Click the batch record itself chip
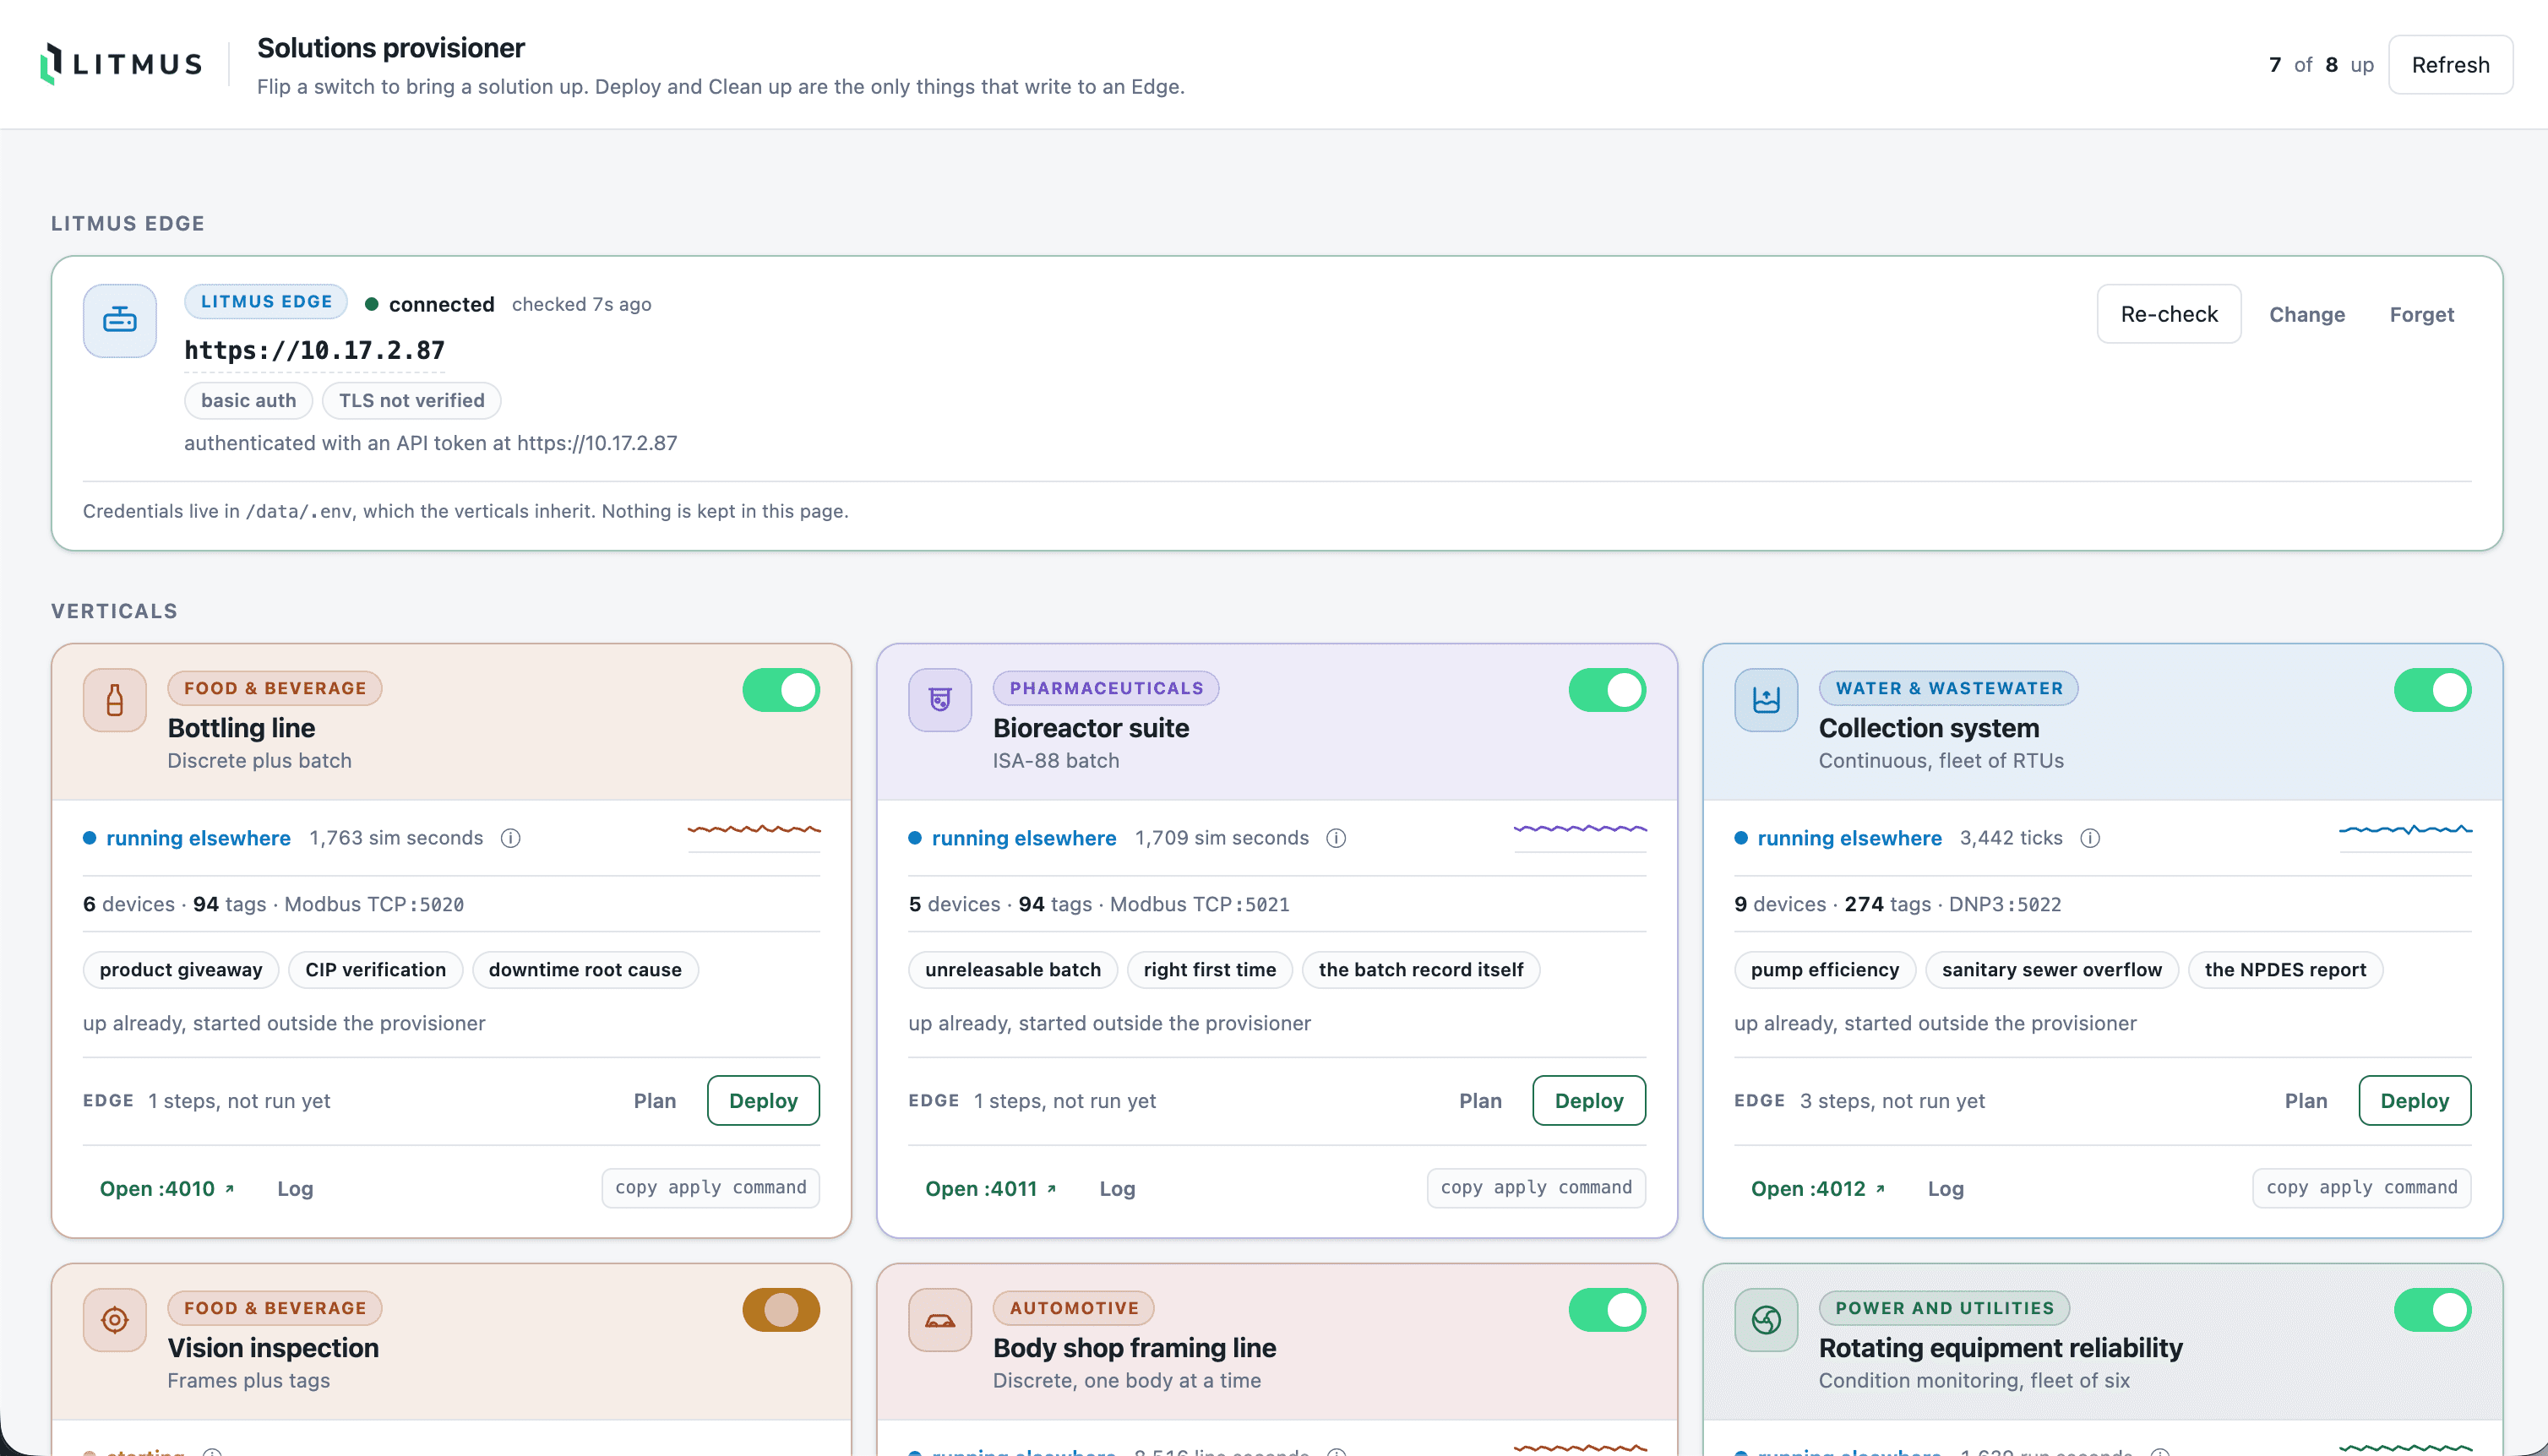2548x1456 pixels. pyautogui.click(x=1421, y=969)
